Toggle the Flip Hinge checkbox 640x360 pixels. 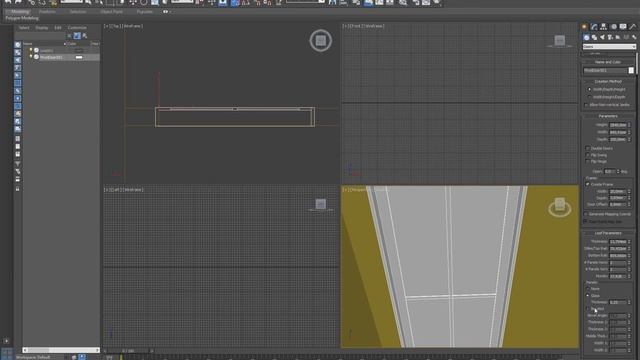click(587, 162)
